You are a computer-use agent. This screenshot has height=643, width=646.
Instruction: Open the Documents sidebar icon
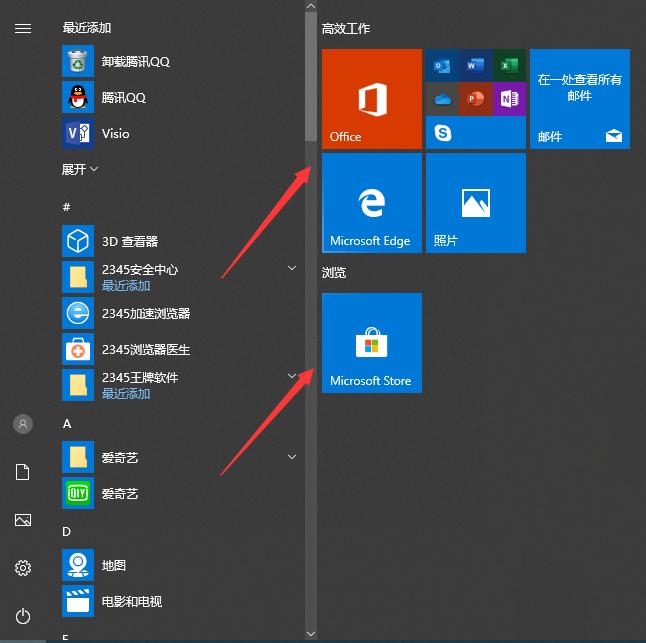click(23, 472)
